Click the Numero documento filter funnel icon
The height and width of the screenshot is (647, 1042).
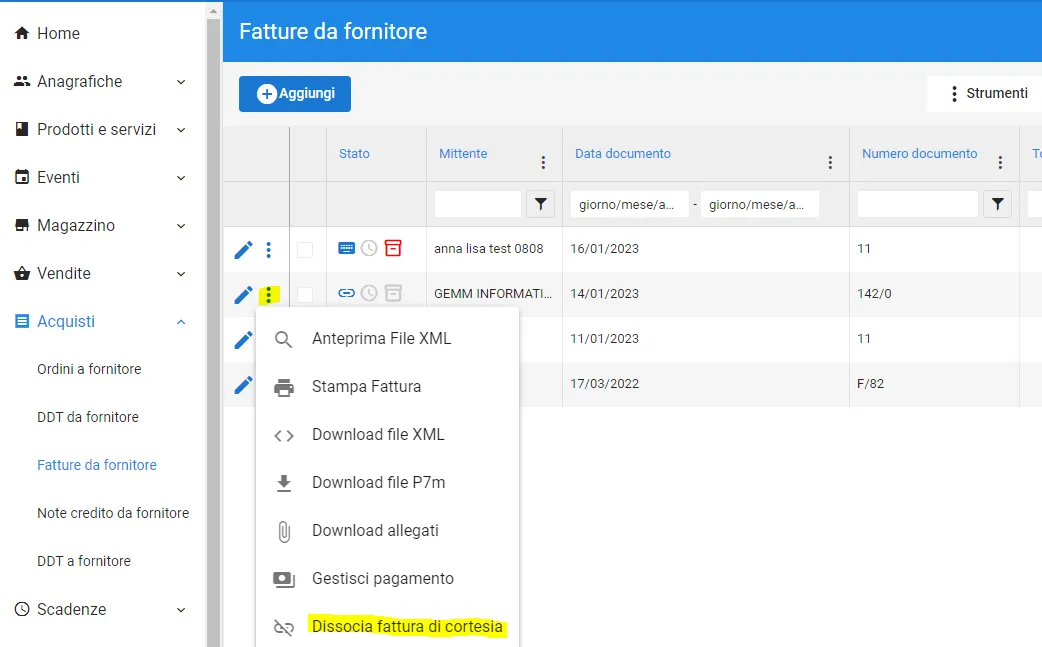[x=997, y=204]
